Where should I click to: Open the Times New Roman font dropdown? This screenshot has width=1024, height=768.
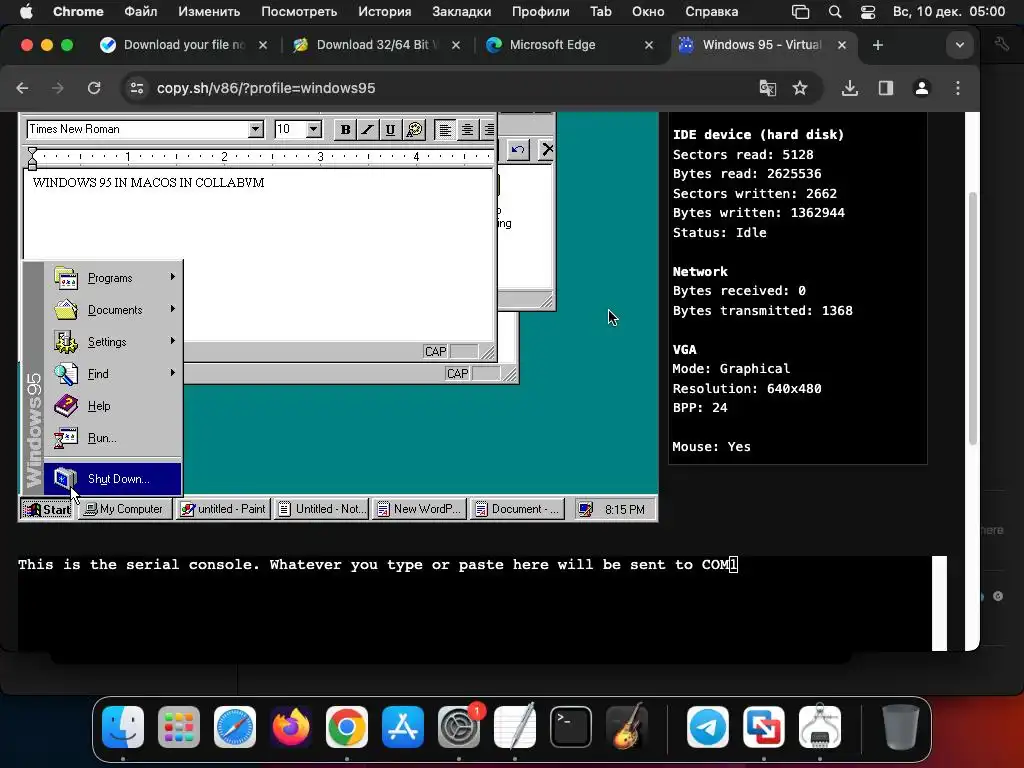256,129
